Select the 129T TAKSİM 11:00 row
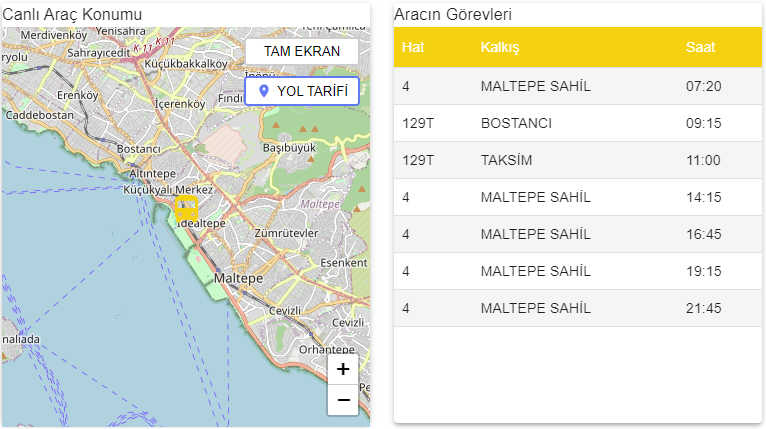The height and width of the screenshot is (429, 766). [x=577, y=160]
